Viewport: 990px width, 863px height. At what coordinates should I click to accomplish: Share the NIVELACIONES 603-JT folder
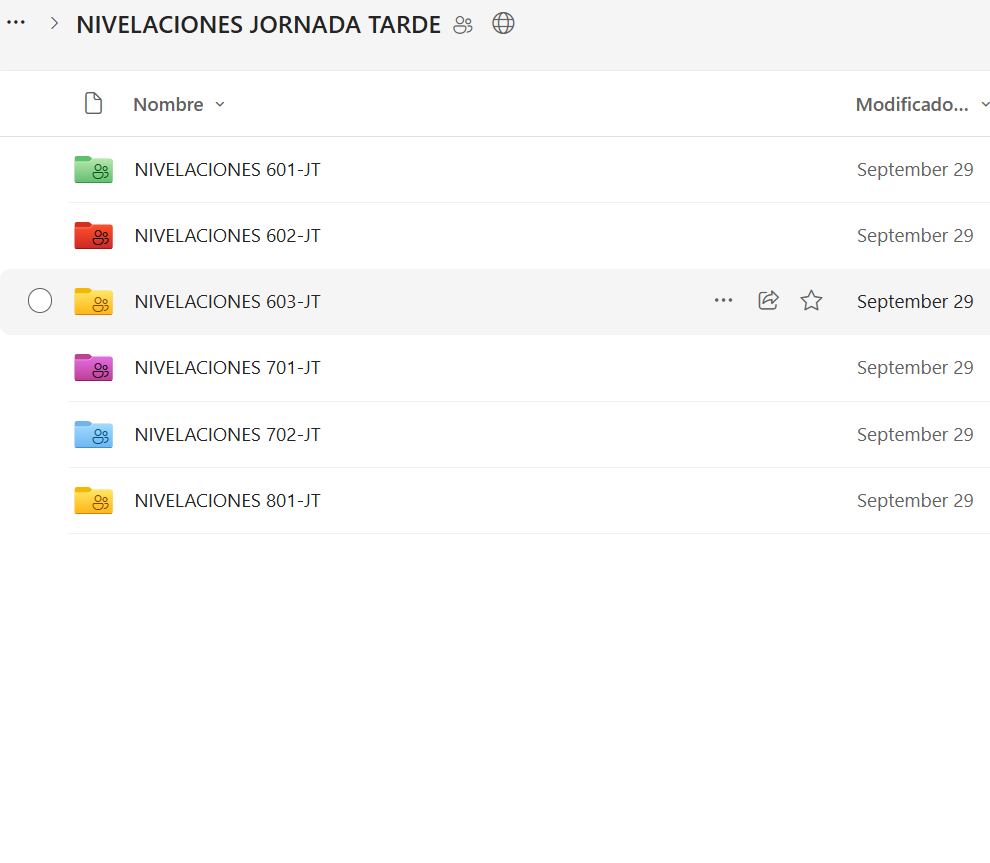768,301
